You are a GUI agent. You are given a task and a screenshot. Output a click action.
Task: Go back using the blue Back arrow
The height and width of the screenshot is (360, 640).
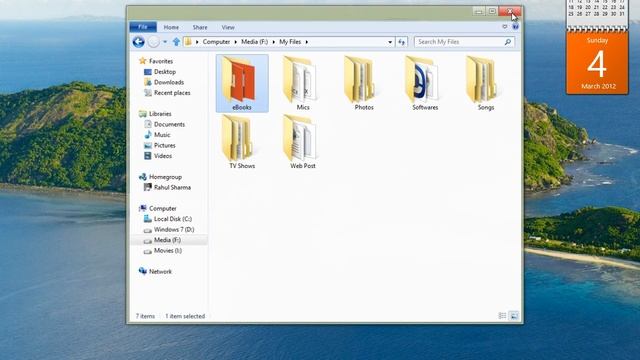[138, 42]
